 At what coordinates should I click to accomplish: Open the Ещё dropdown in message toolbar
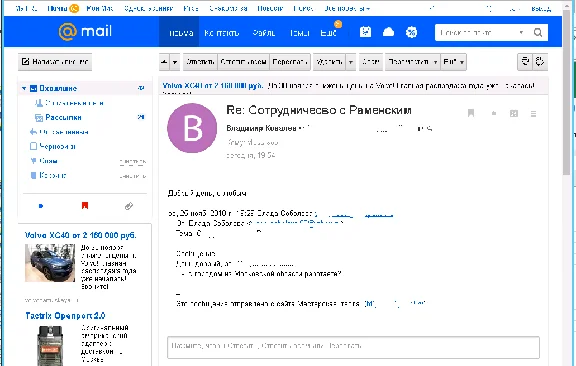(x=454, y=62)
